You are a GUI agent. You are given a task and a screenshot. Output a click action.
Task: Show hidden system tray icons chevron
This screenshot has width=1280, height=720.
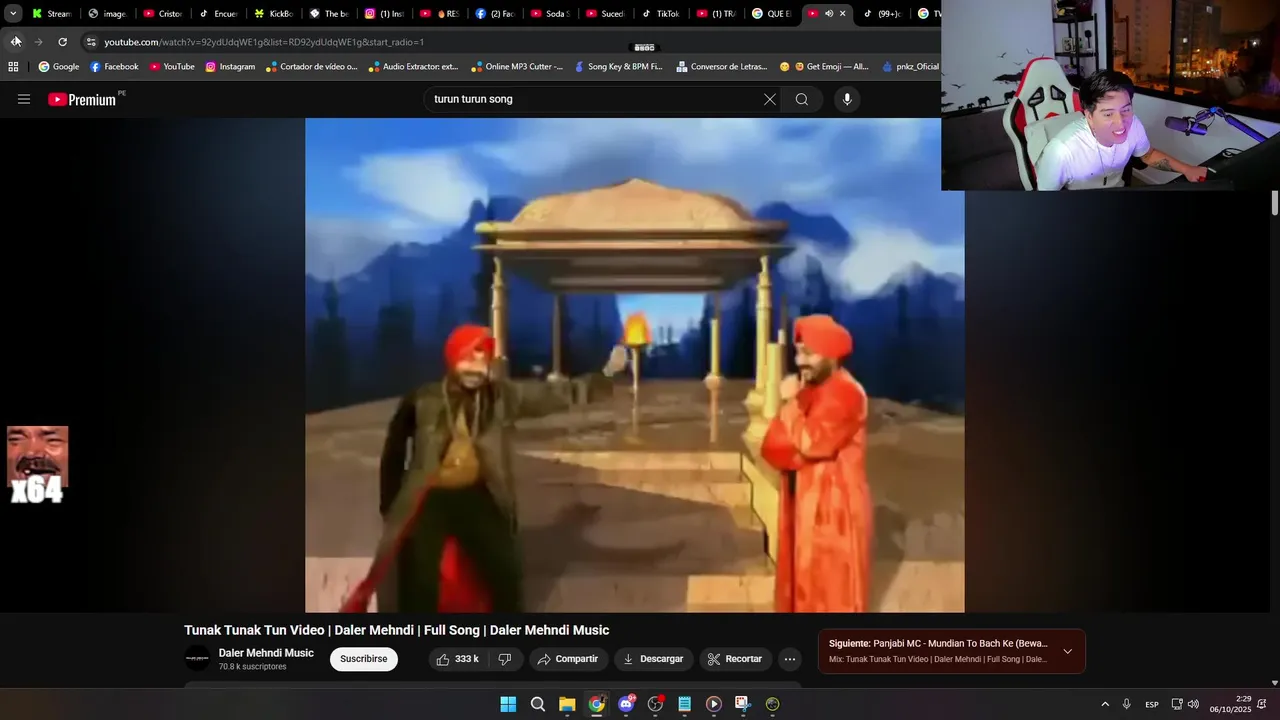tap(1105, 704)
